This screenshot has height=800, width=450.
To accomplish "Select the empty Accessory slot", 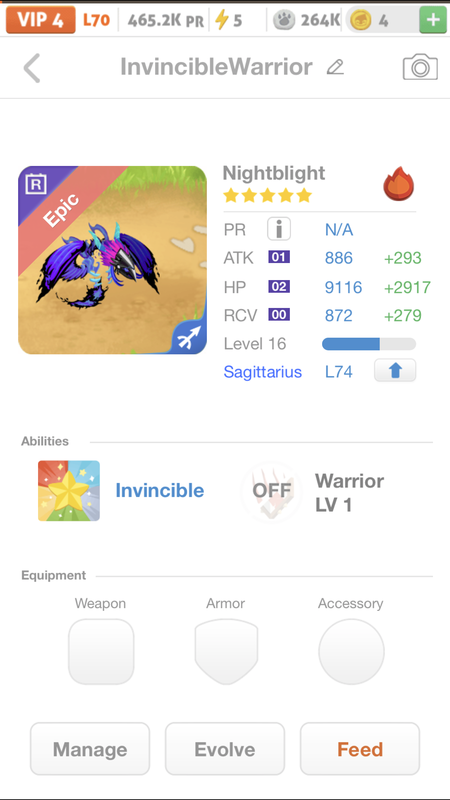I will click(351, 652).
